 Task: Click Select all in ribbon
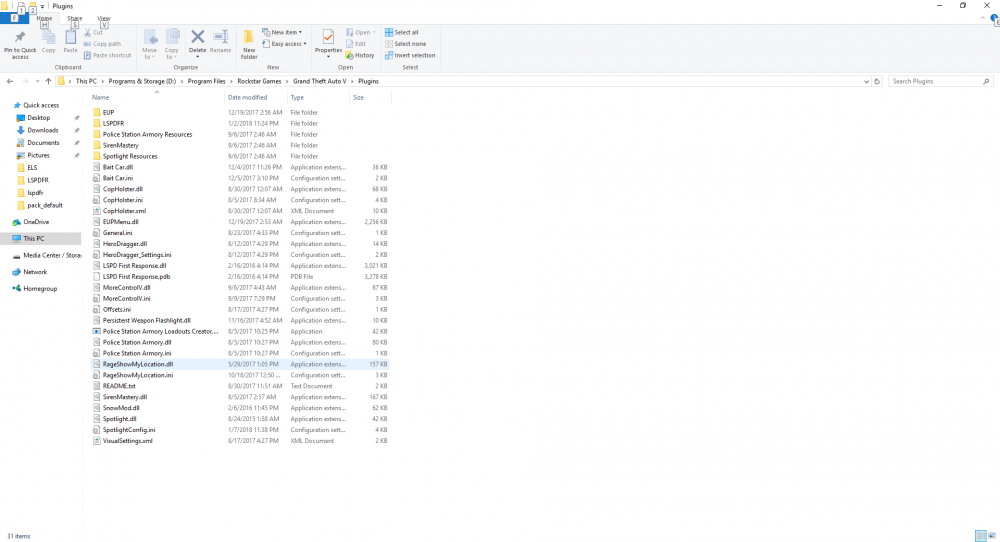(402, 33)
